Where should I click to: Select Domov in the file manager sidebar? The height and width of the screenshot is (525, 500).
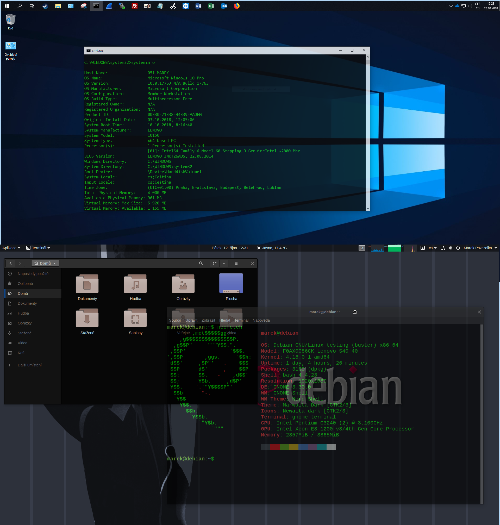pos(32,294)
